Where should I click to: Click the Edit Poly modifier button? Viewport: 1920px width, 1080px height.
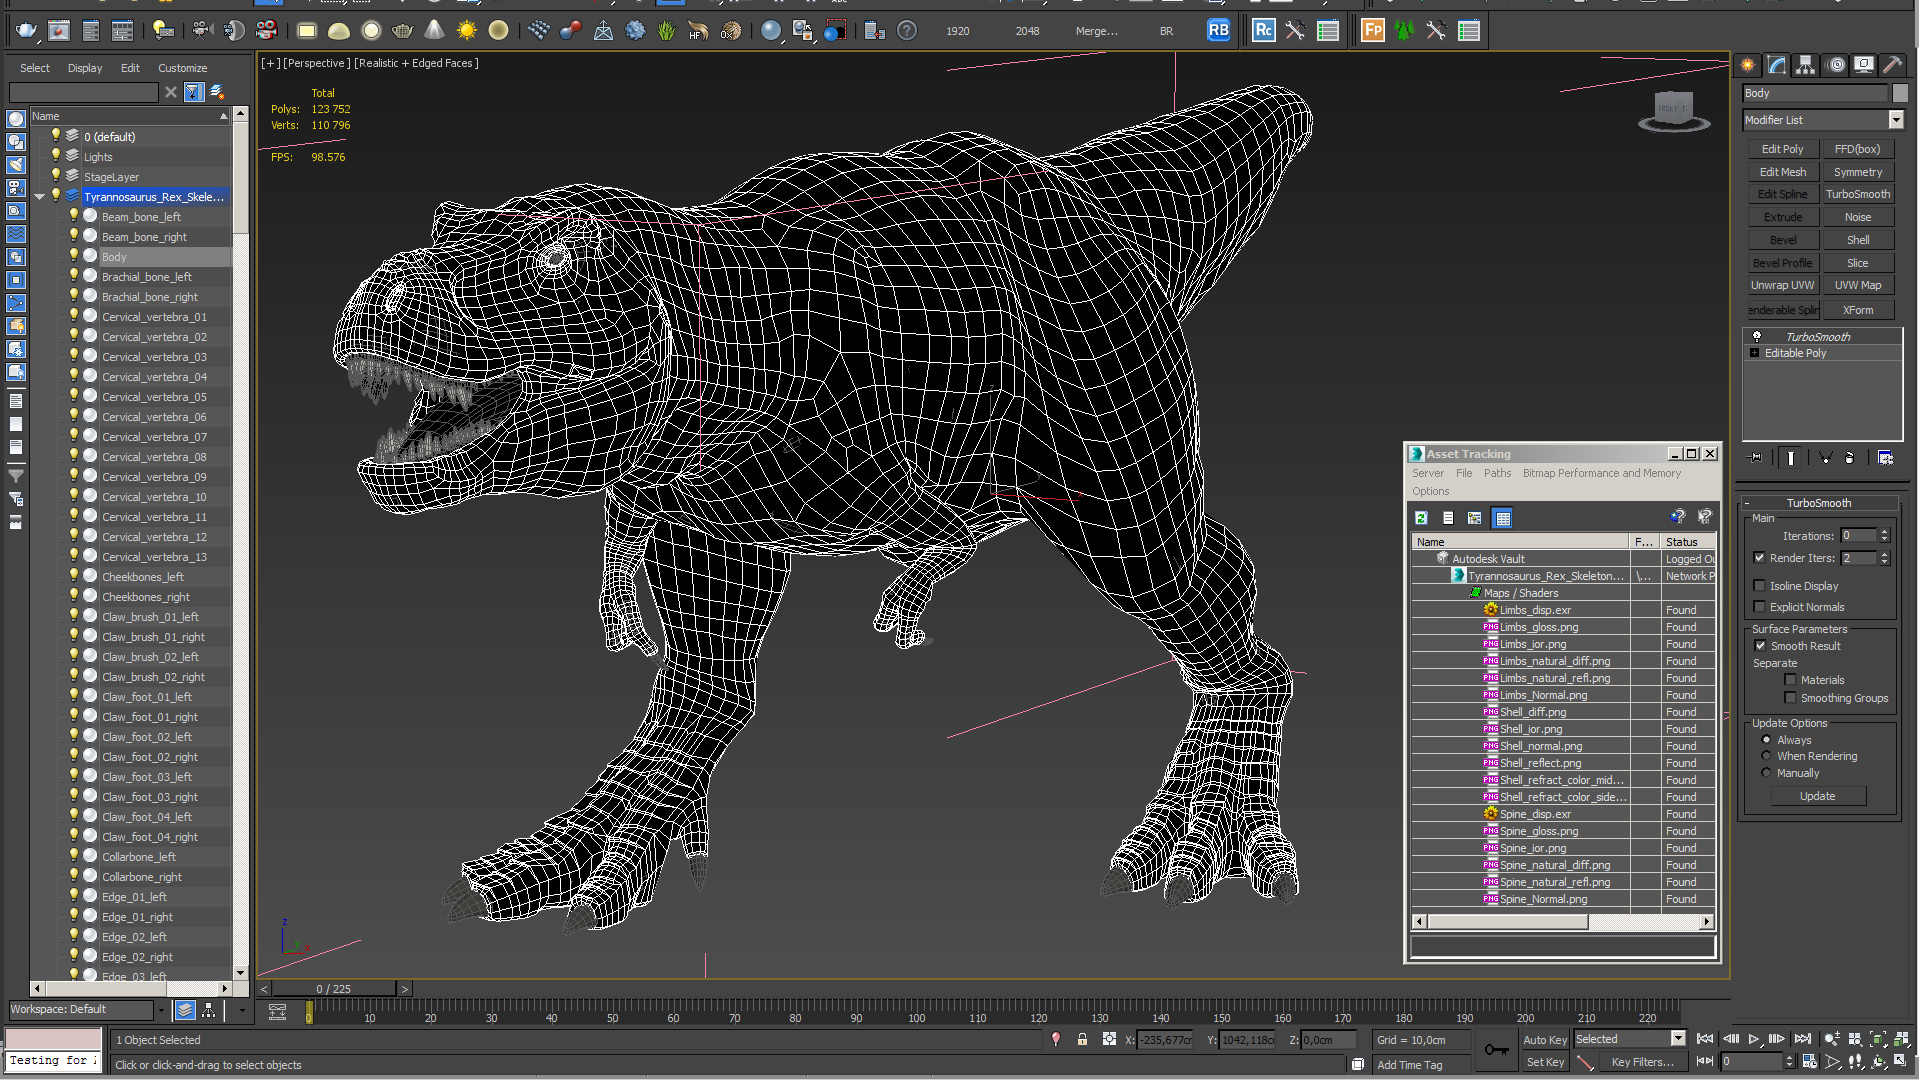[1782, 149]
